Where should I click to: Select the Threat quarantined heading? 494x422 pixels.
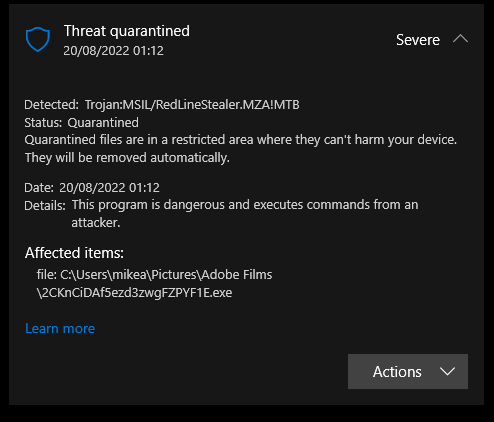pyautogui.click(x=127, y=31)
